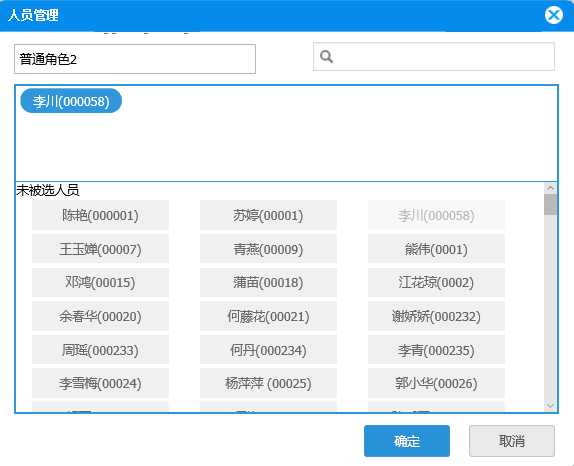
Task: Click 何丹(000234) entry
Action: (268, 350)
